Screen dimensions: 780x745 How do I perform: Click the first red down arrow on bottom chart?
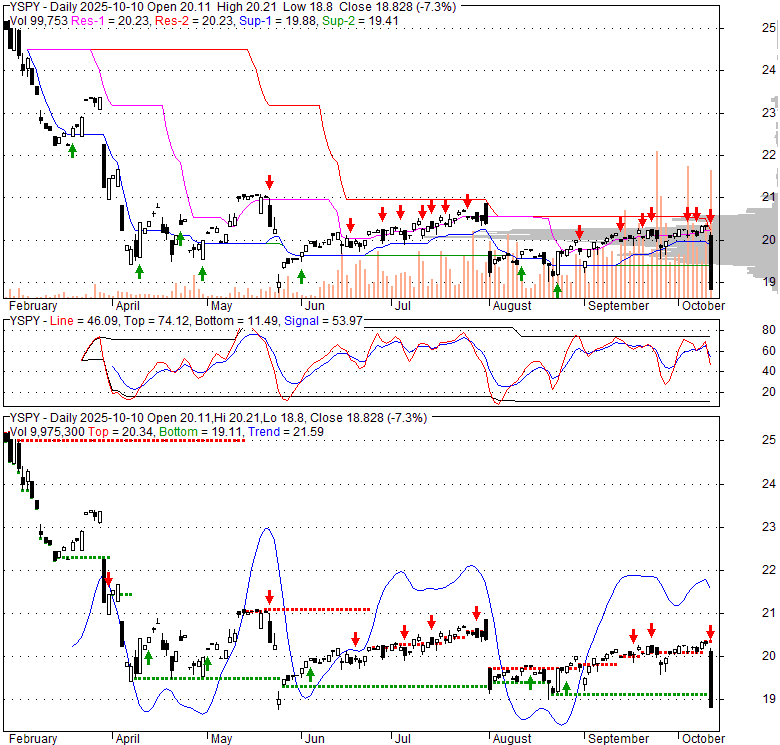tap(105, 580)
